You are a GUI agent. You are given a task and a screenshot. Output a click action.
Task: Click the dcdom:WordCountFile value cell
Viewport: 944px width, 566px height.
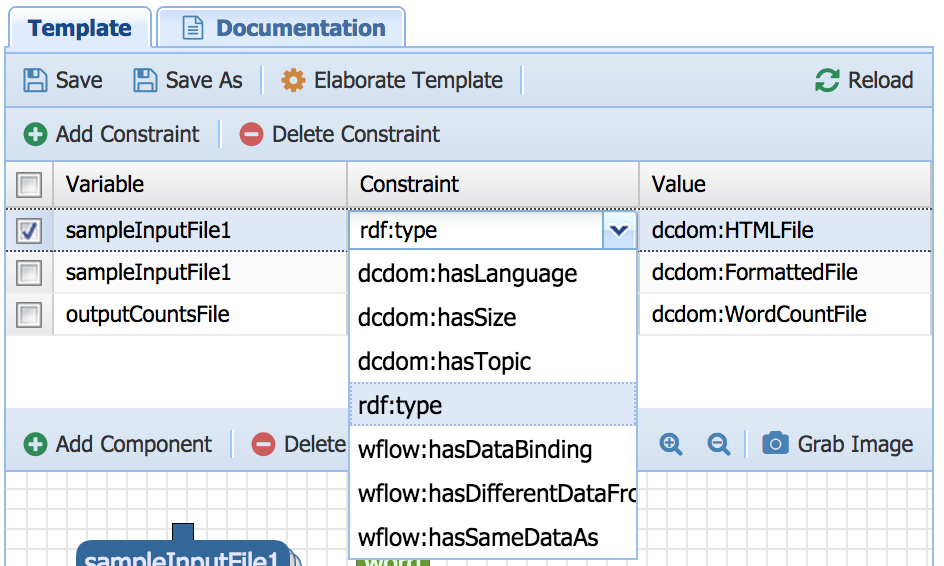(x=758, y=315)
